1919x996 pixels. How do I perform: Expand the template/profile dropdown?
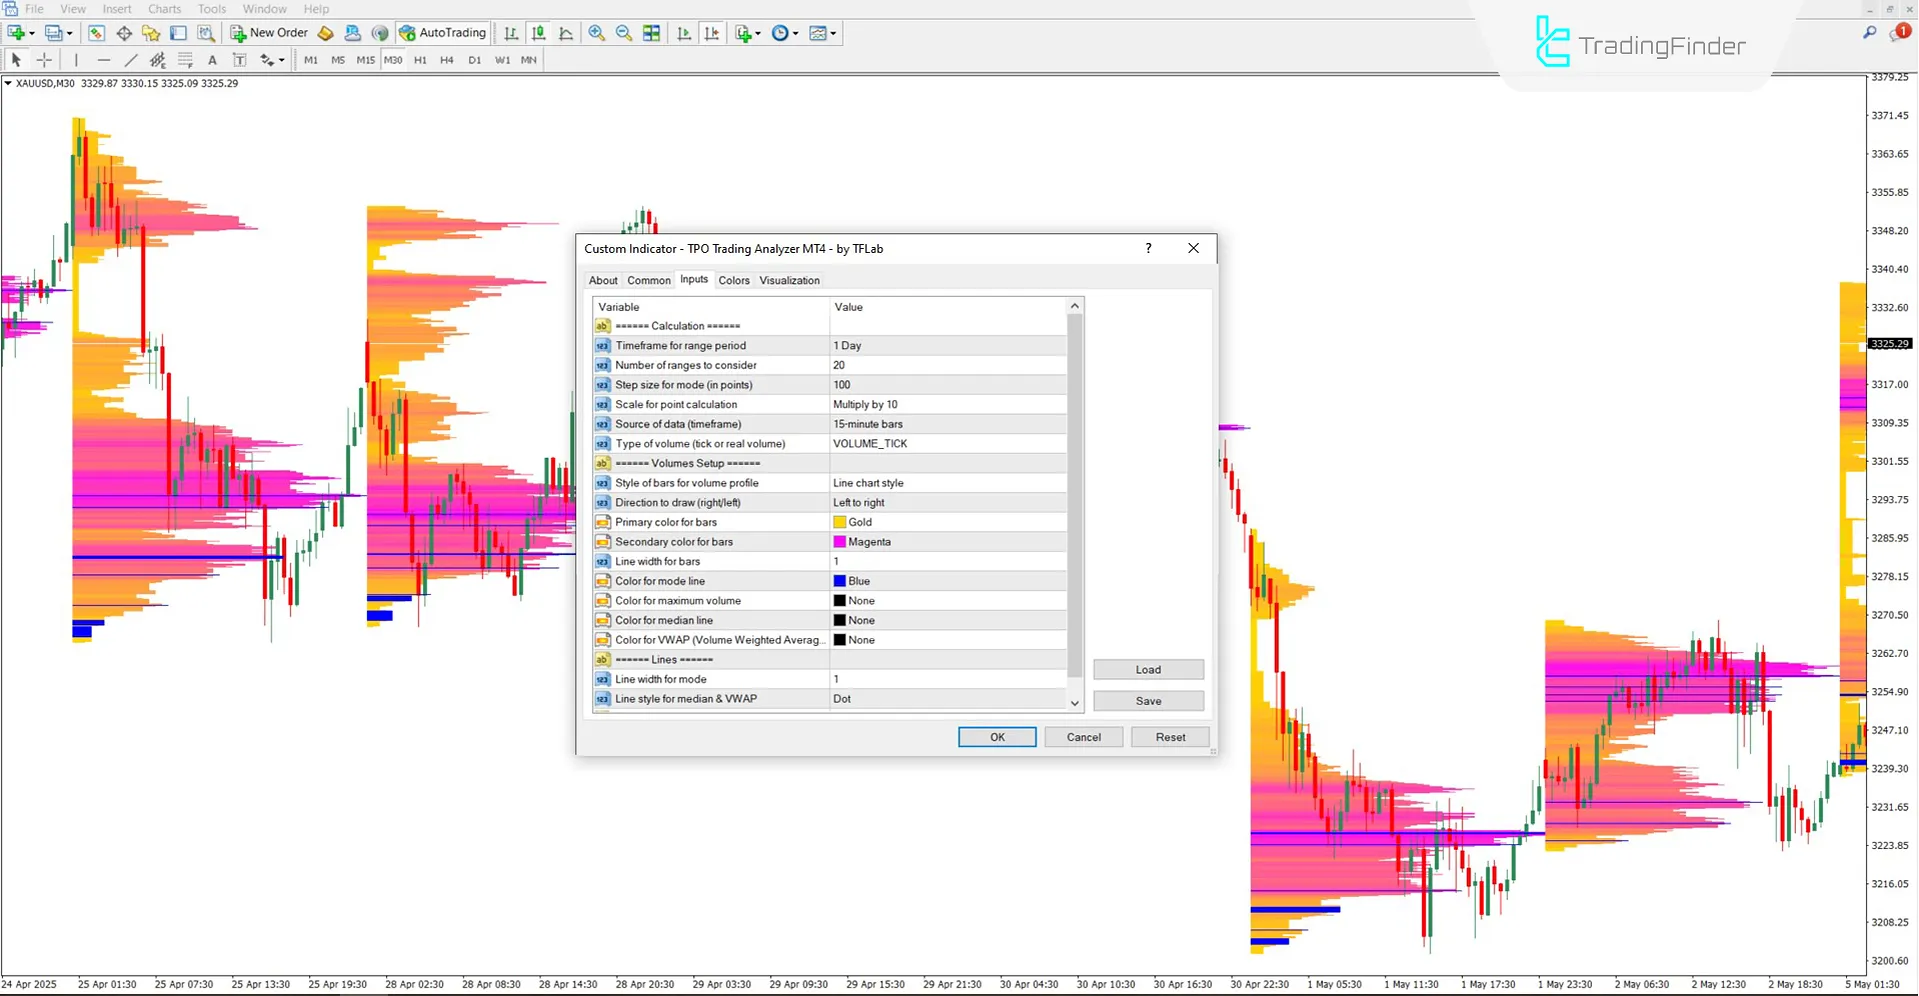pyautogui.click(x=835, y=33)
